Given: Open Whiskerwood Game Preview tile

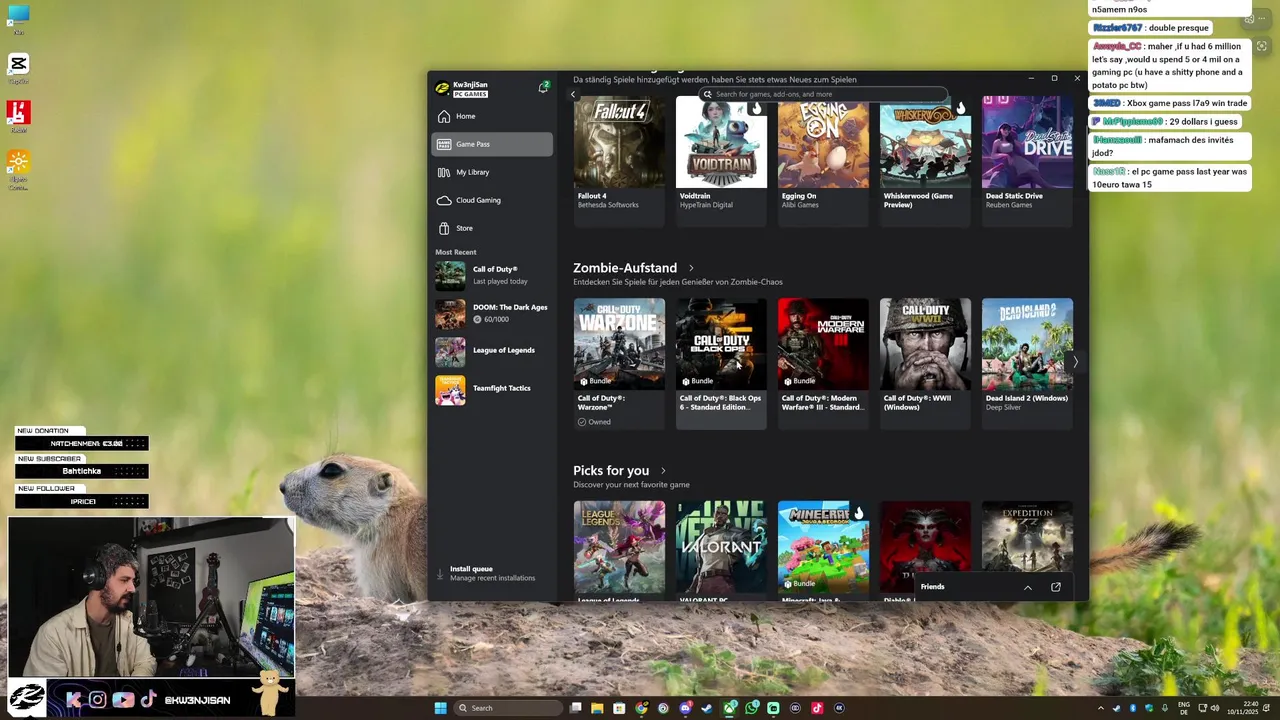Looking at the screenshot, I should click(925, 160).
